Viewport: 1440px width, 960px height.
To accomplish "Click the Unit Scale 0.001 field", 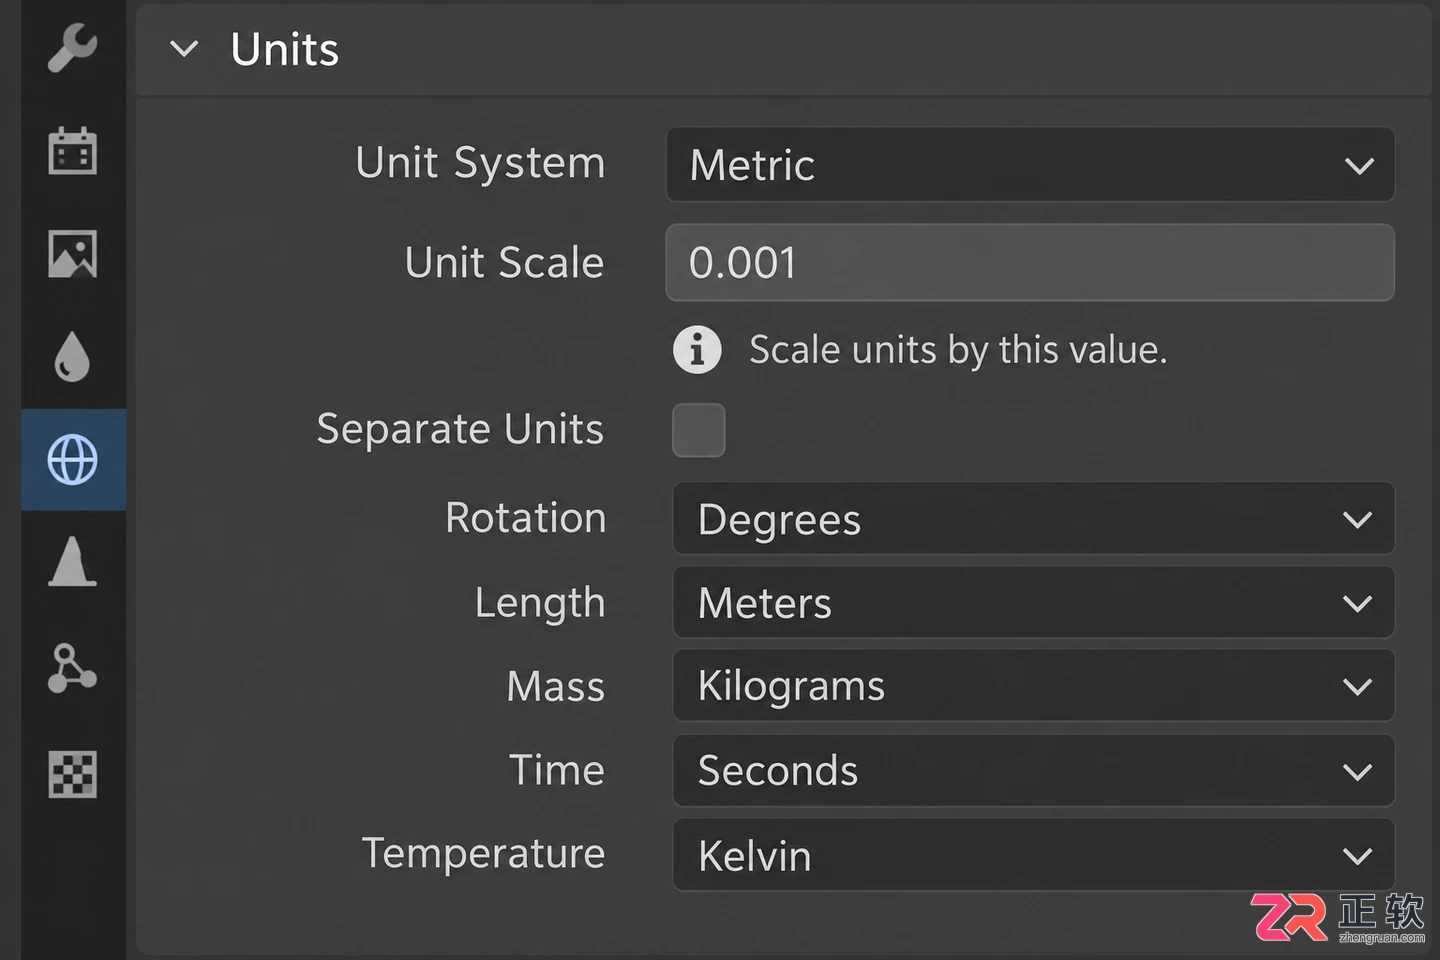I will 1030,262.
